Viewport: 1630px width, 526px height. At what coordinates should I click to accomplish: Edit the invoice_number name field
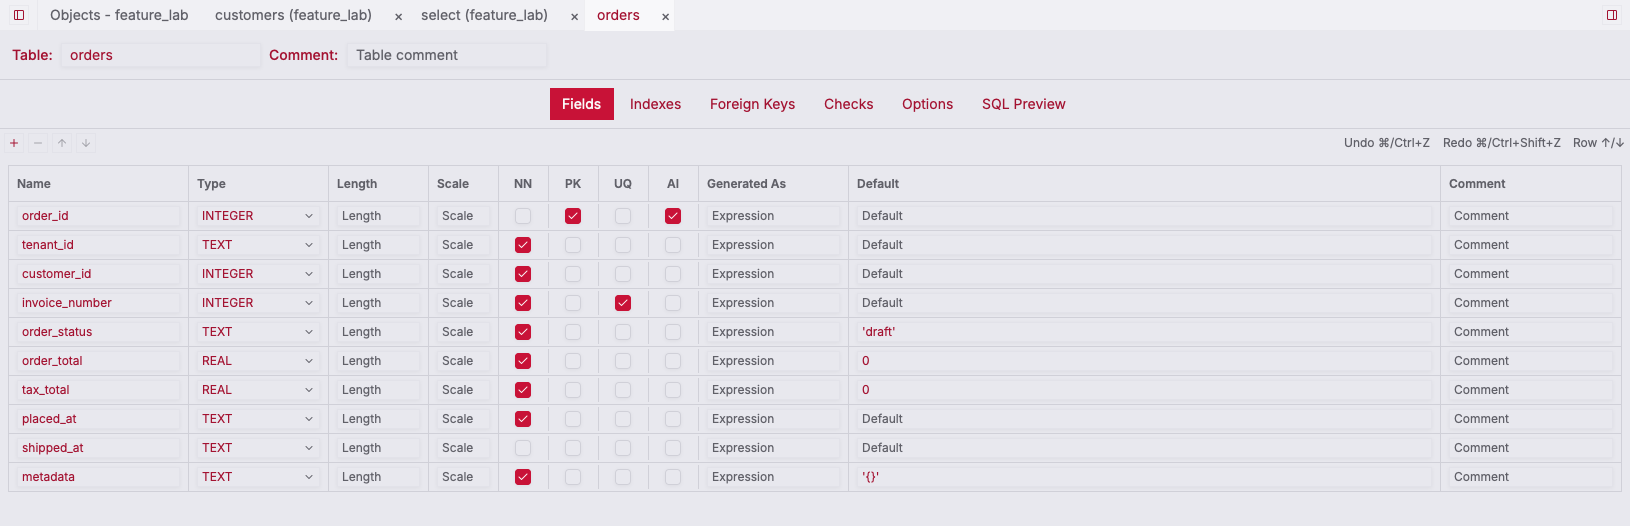pos(98,303)
